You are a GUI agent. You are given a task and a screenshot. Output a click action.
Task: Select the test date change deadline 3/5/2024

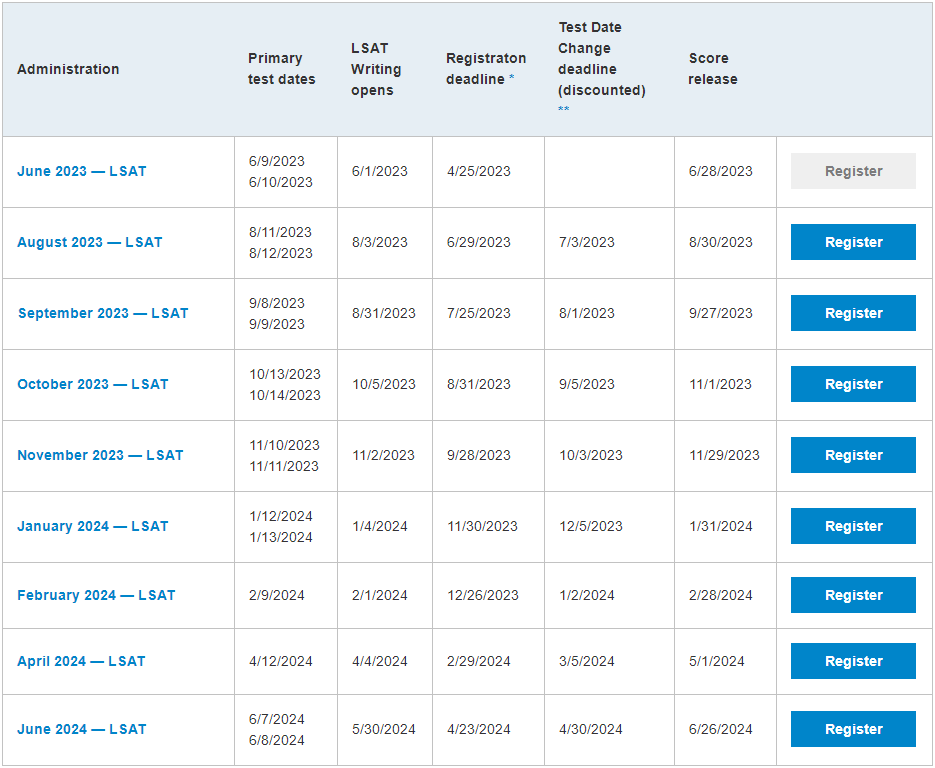[587, 661]
